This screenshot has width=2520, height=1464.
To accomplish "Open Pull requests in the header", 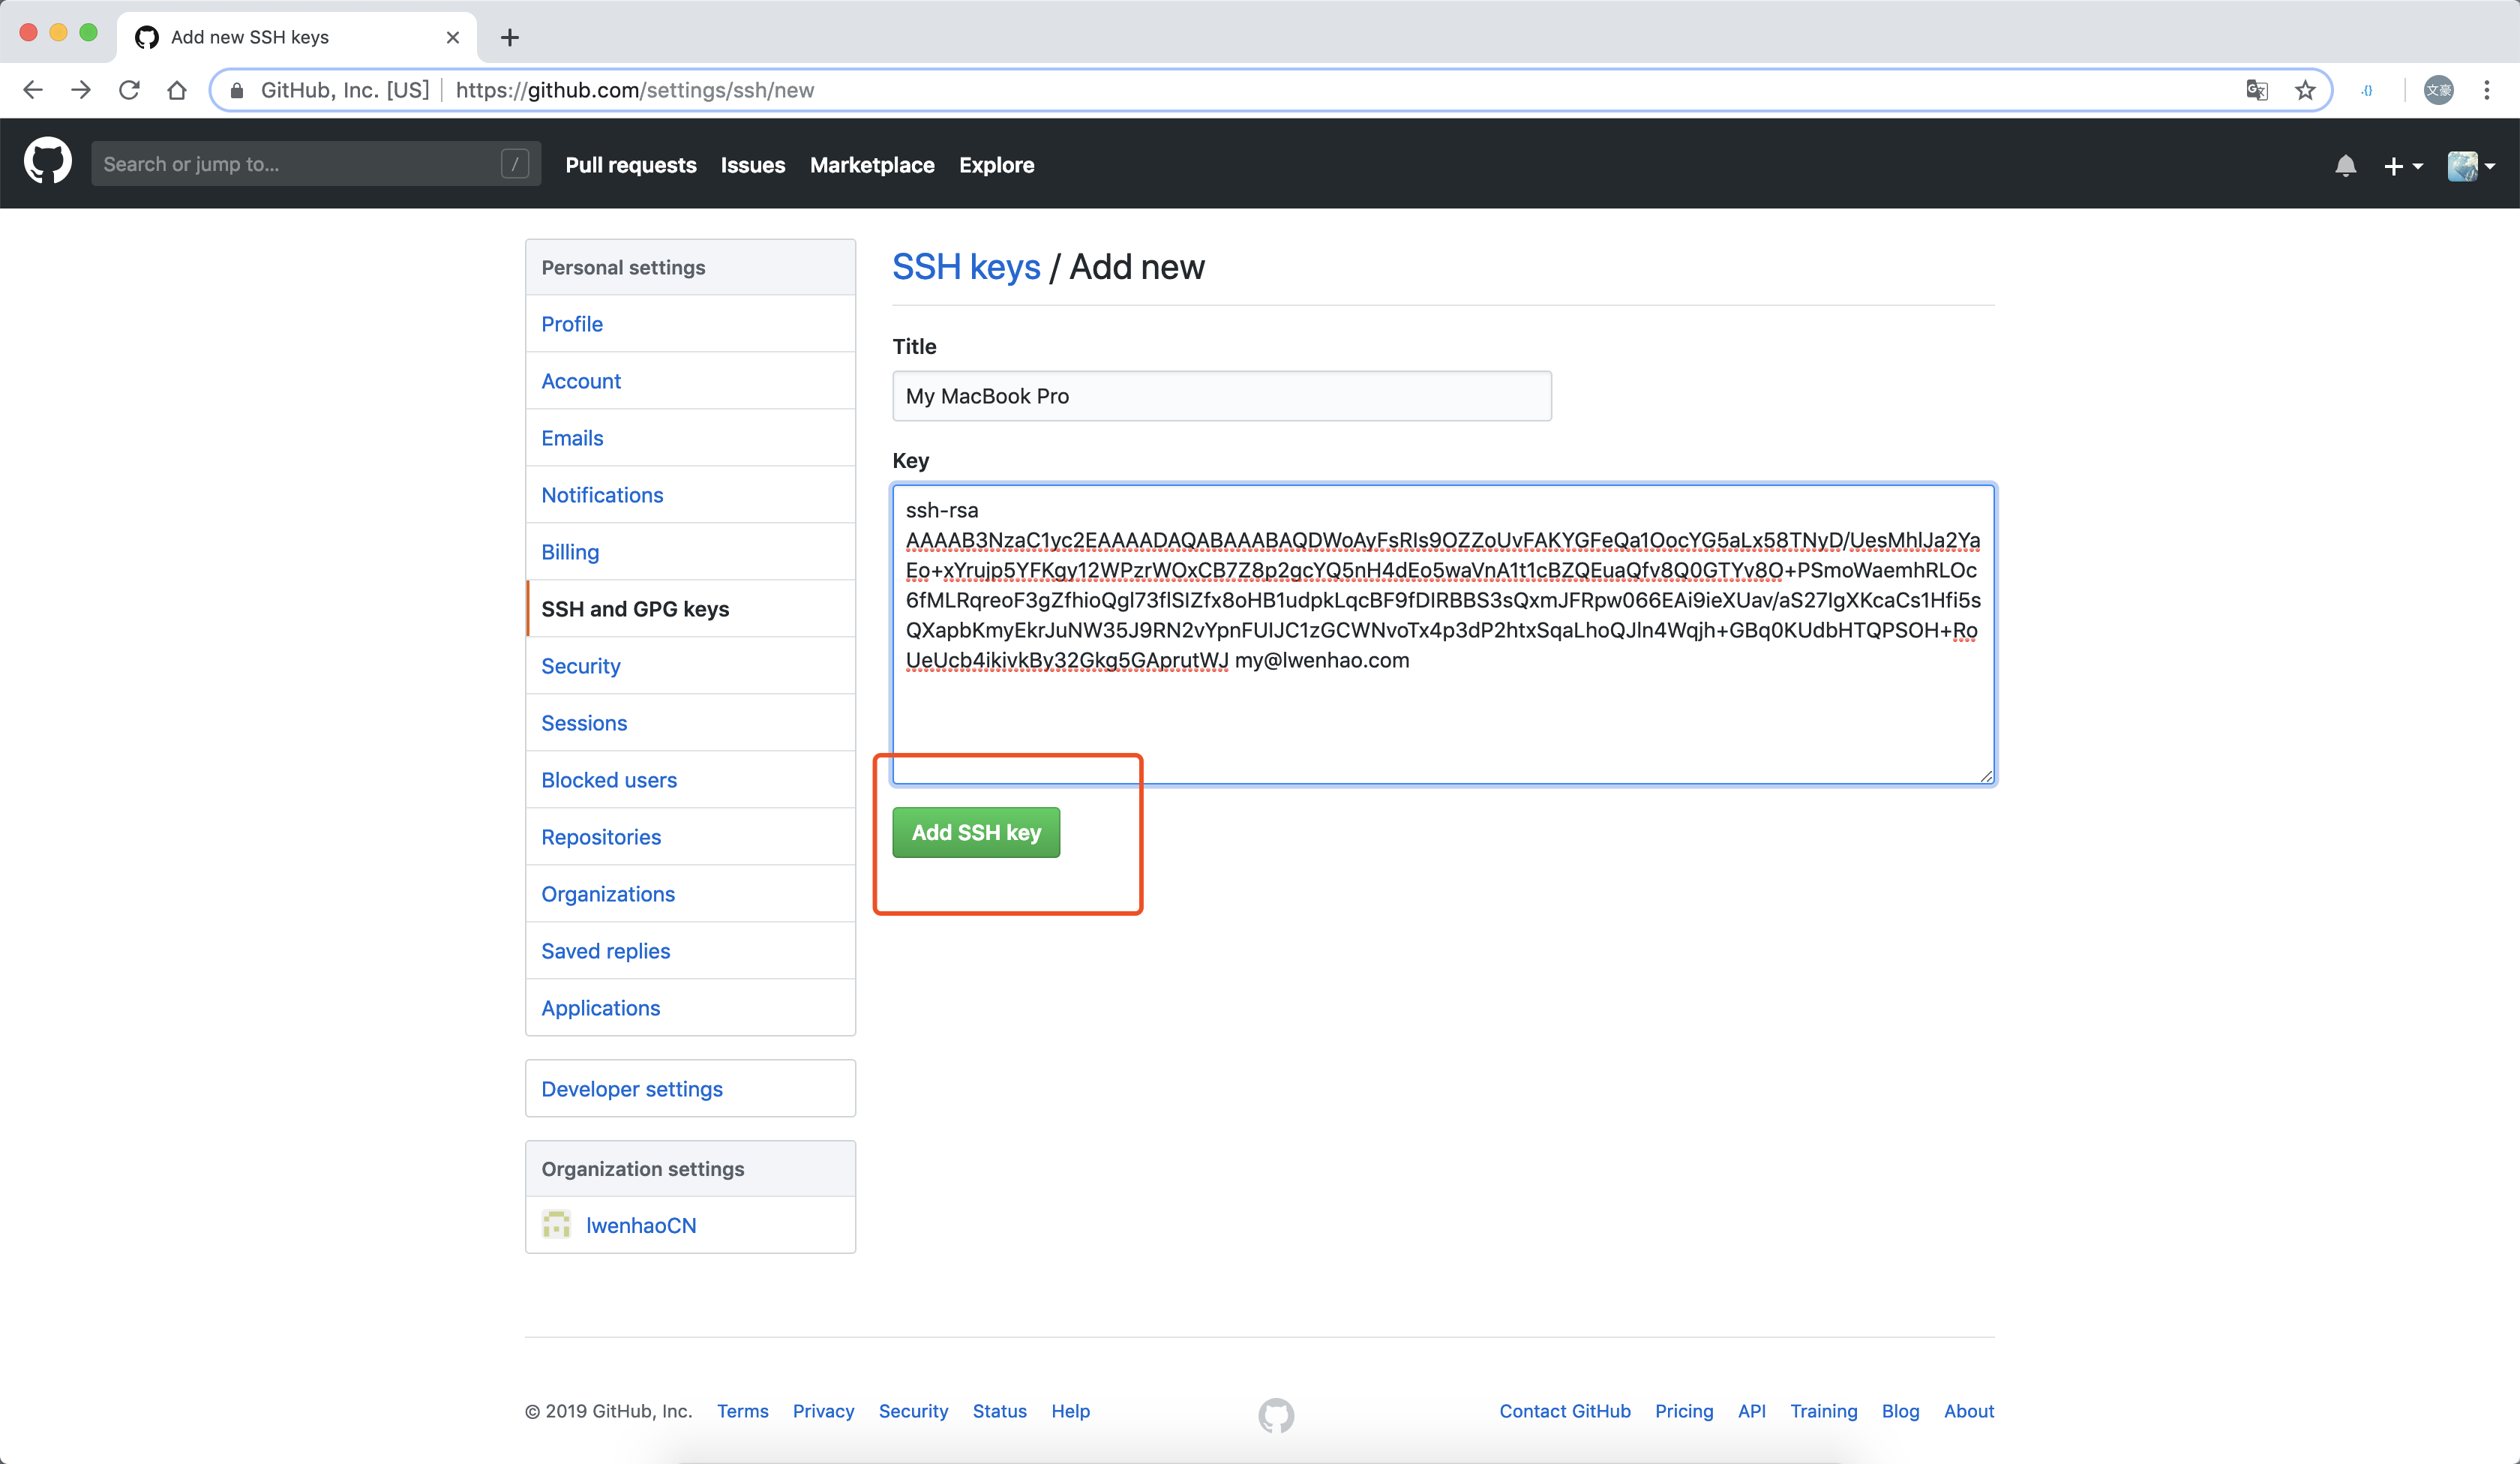I will point(630,165).
